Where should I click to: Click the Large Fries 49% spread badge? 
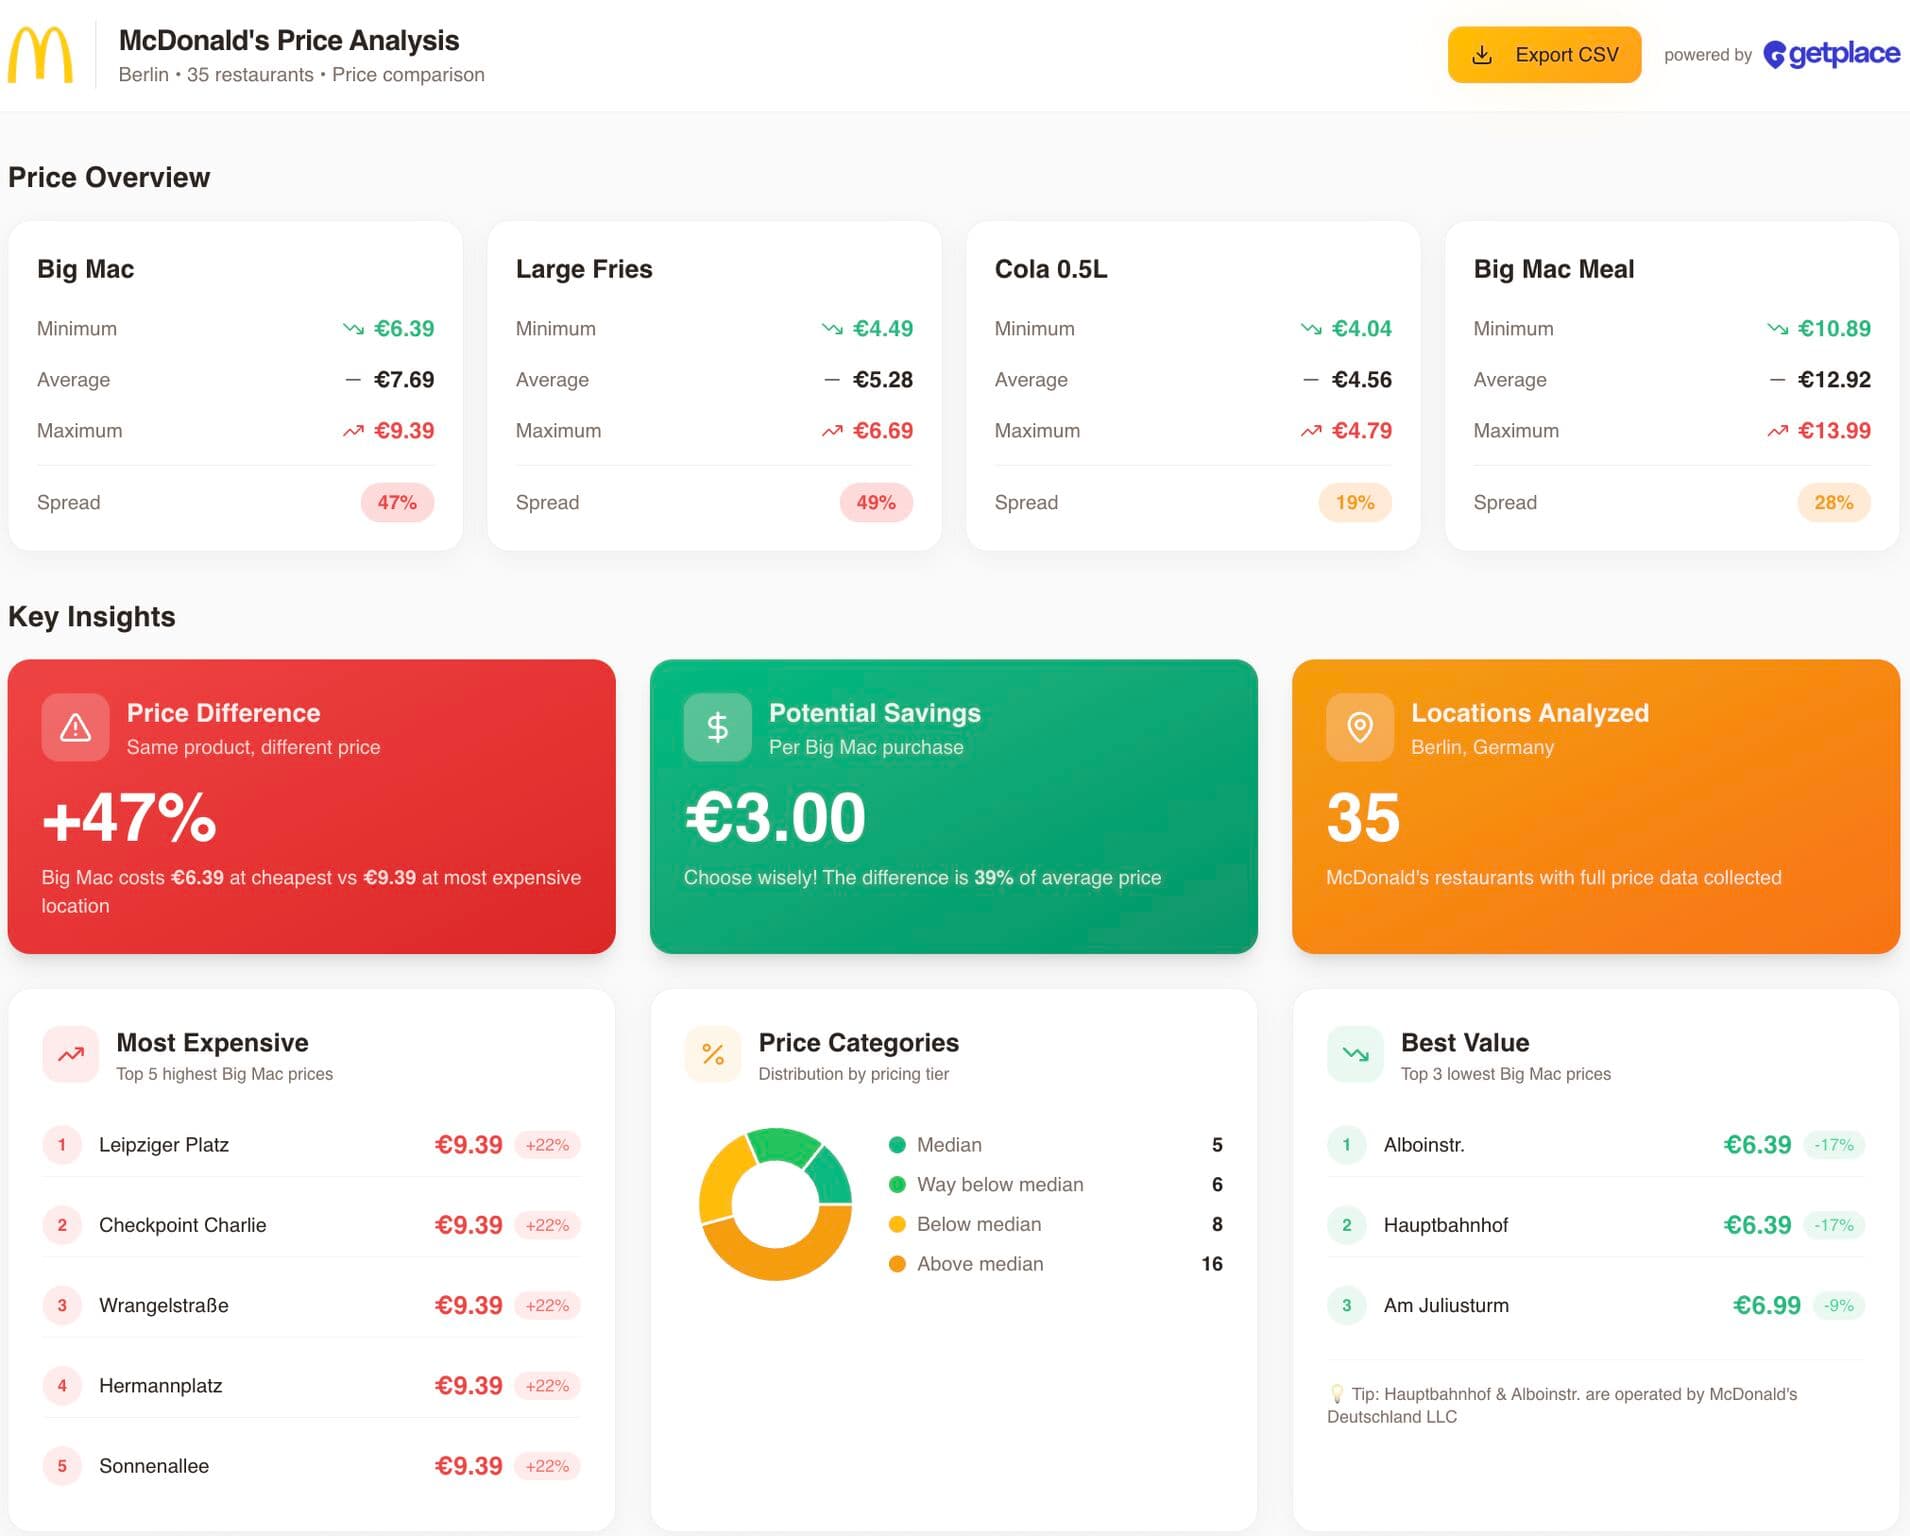pos(875,503)
